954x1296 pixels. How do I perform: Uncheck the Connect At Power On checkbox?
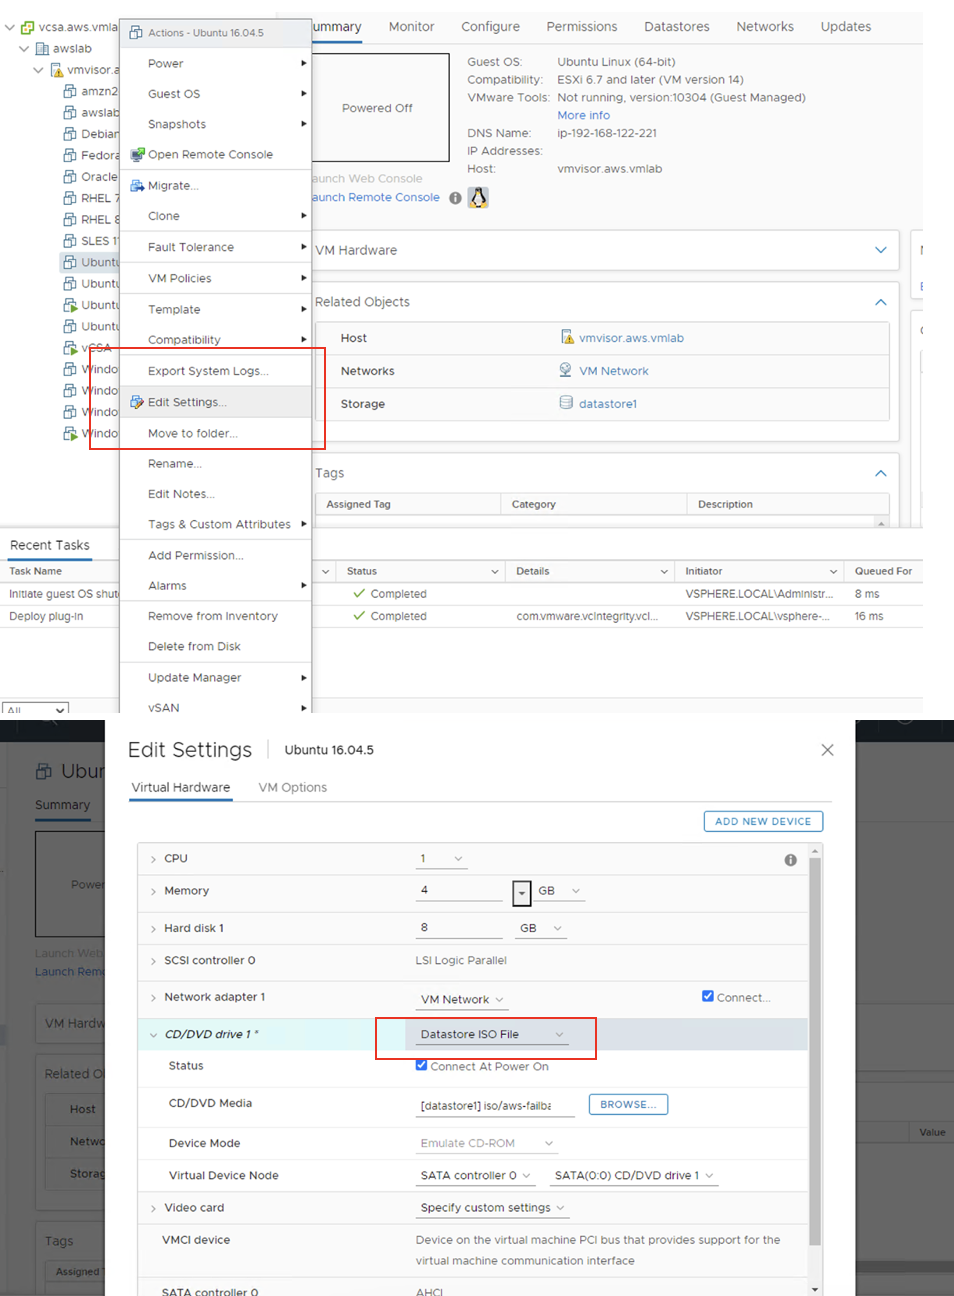pyautogui.click(x=421, y=1065)
